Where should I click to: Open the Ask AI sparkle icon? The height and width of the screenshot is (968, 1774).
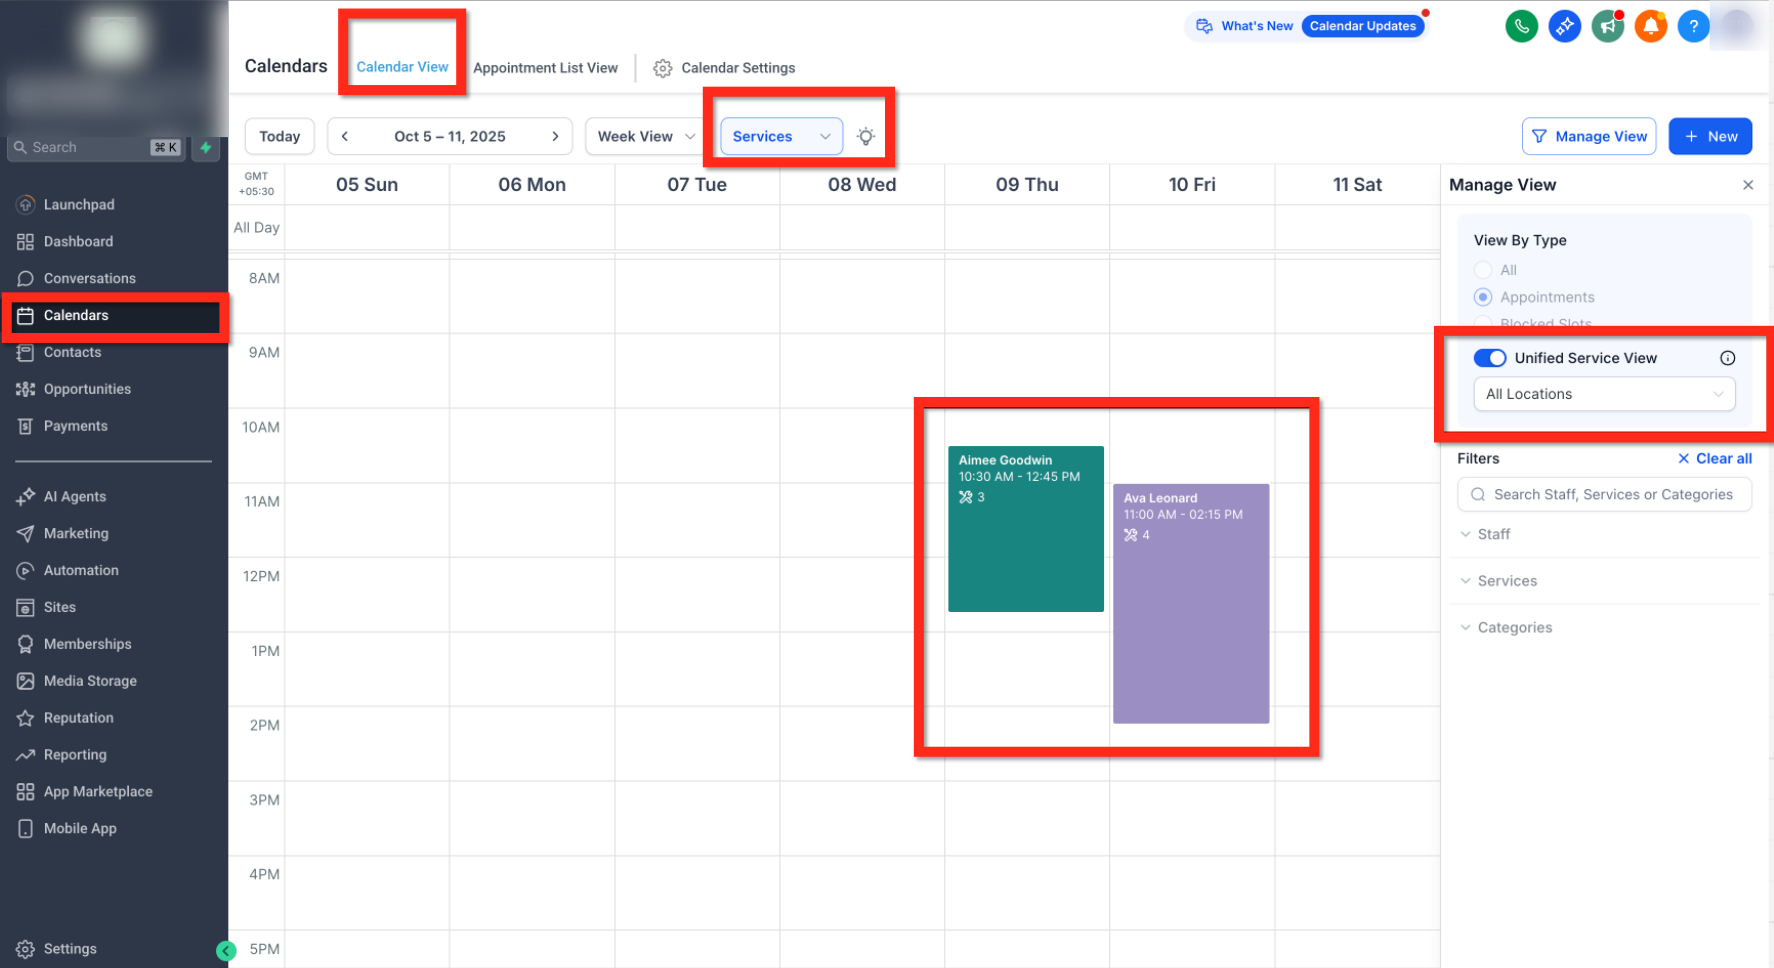1564,26
